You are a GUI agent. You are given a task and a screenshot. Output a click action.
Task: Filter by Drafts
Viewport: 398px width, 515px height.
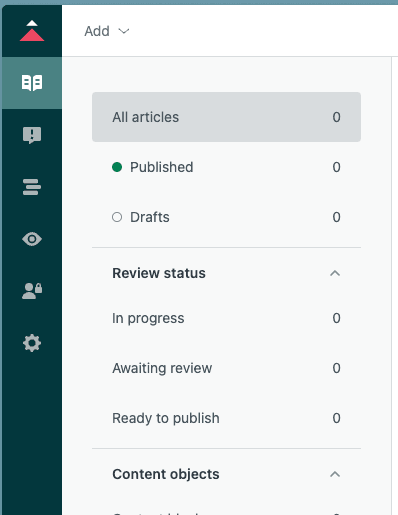(226, 217)
